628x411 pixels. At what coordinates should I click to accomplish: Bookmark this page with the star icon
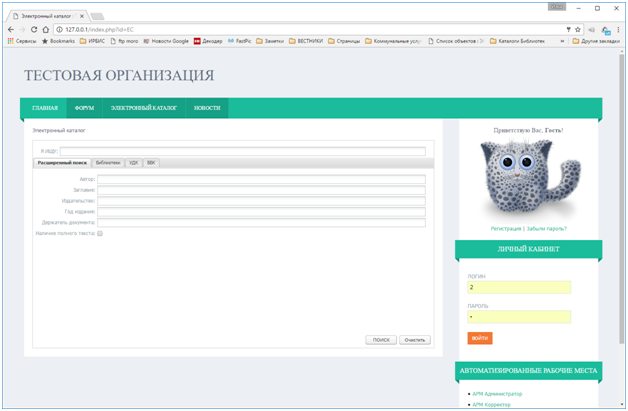pyautogui.click(x=578, y=29)
